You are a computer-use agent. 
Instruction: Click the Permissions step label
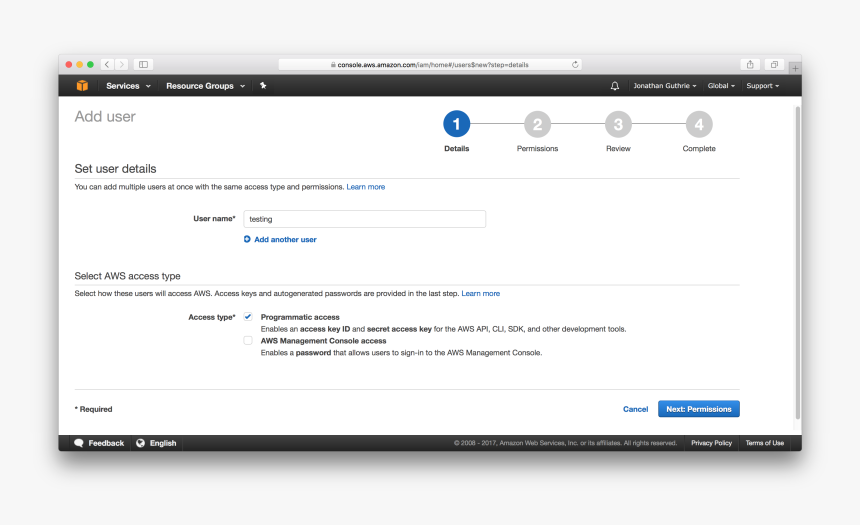pyautogui.click(x=538, y=149)
